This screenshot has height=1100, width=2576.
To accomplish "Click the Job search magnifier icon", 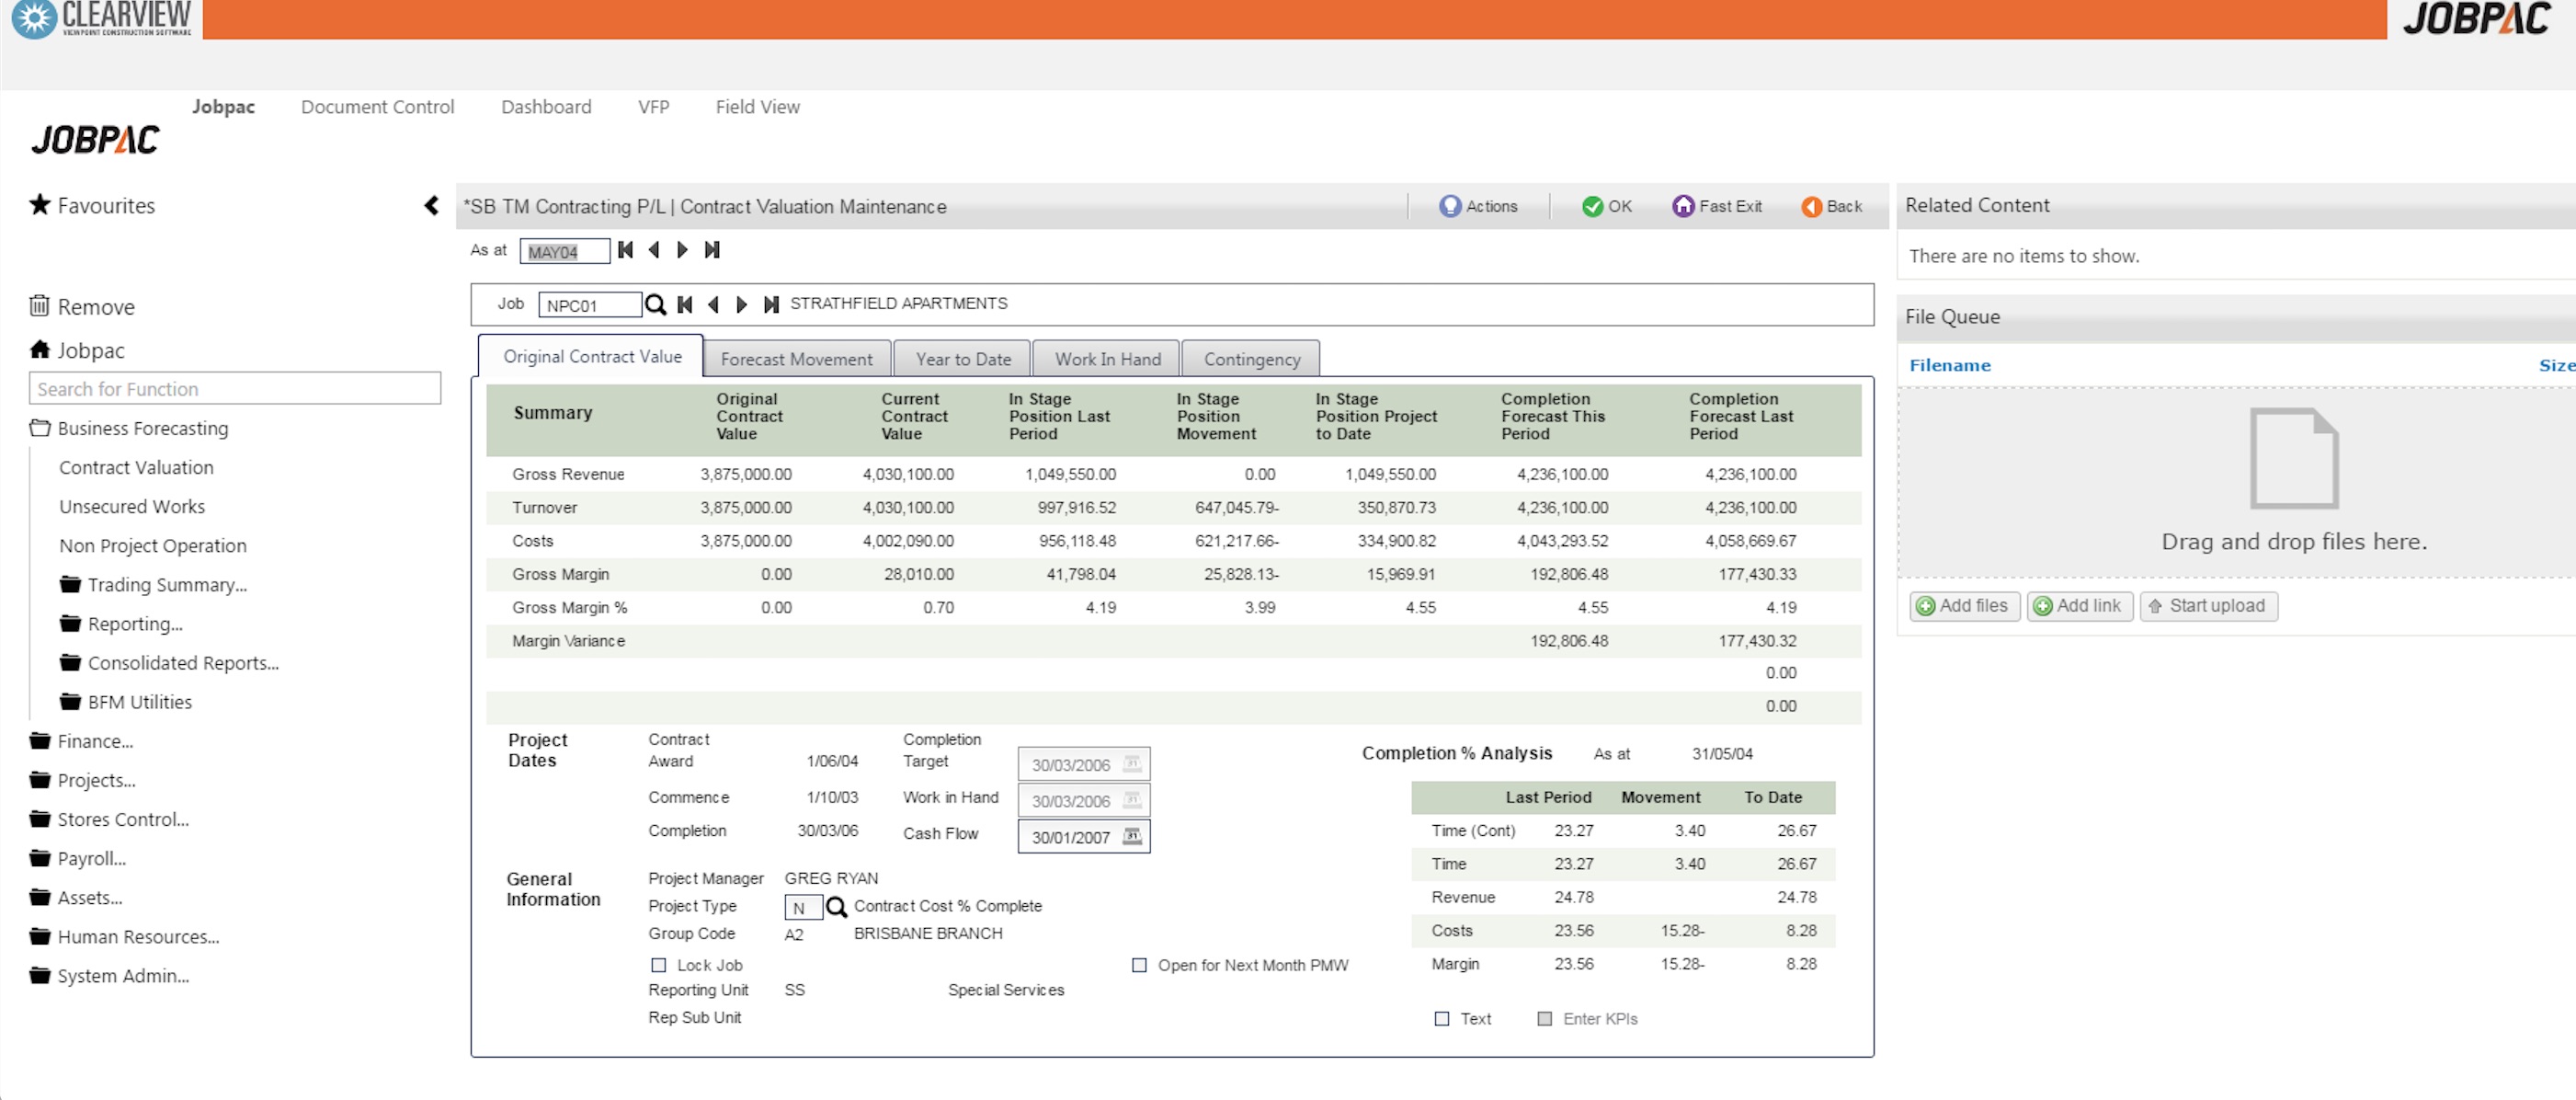I will tap(655, 305).
